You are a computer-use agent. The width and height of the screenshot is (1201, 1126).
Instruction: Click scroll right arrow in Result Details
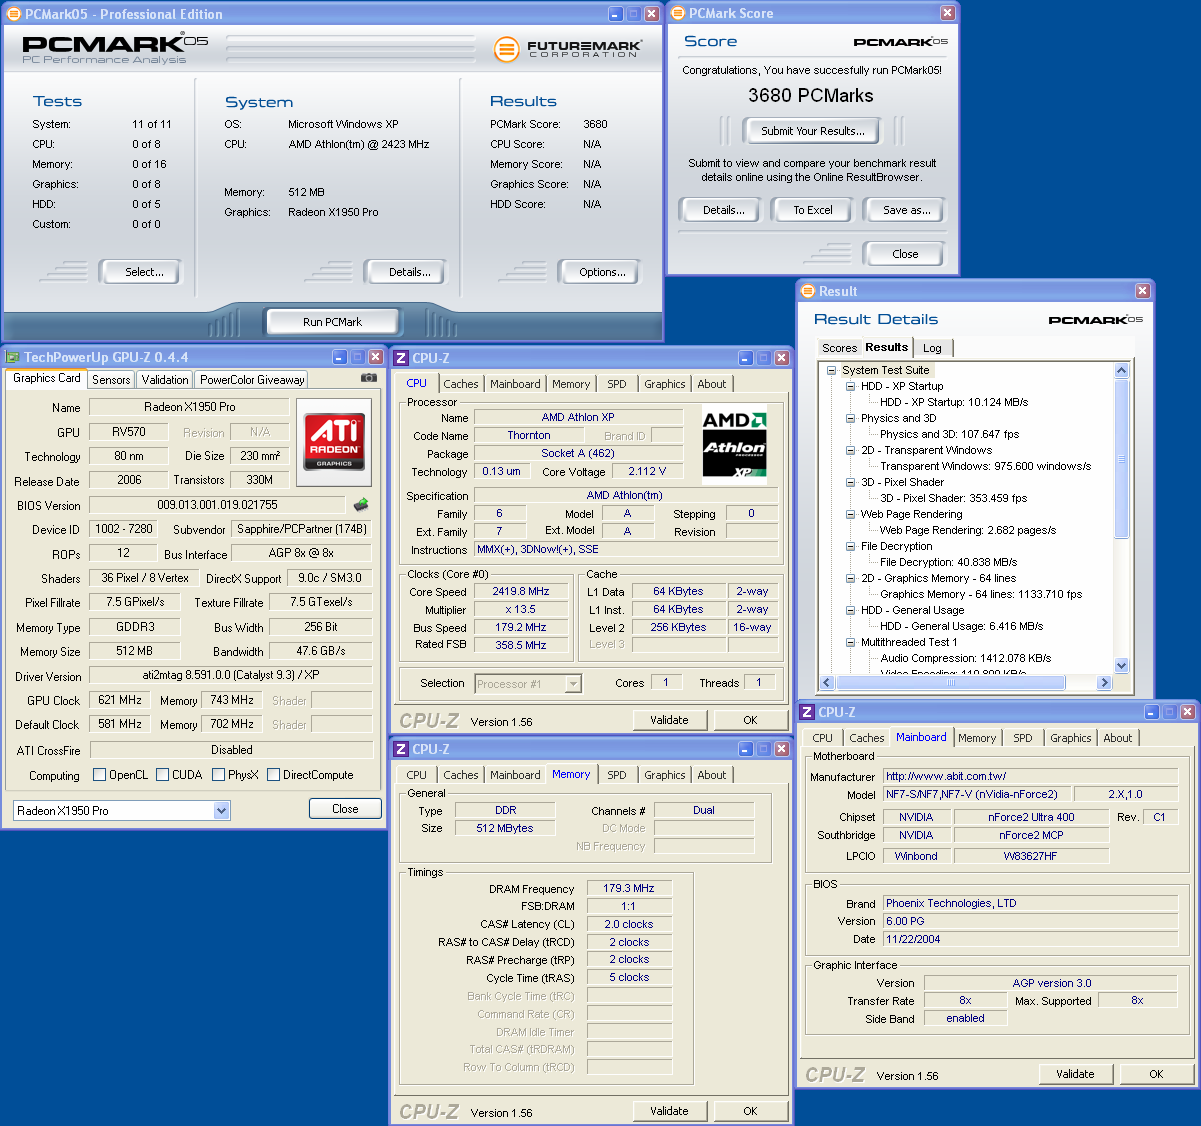pyautogui.click(x=1104, y=683)
